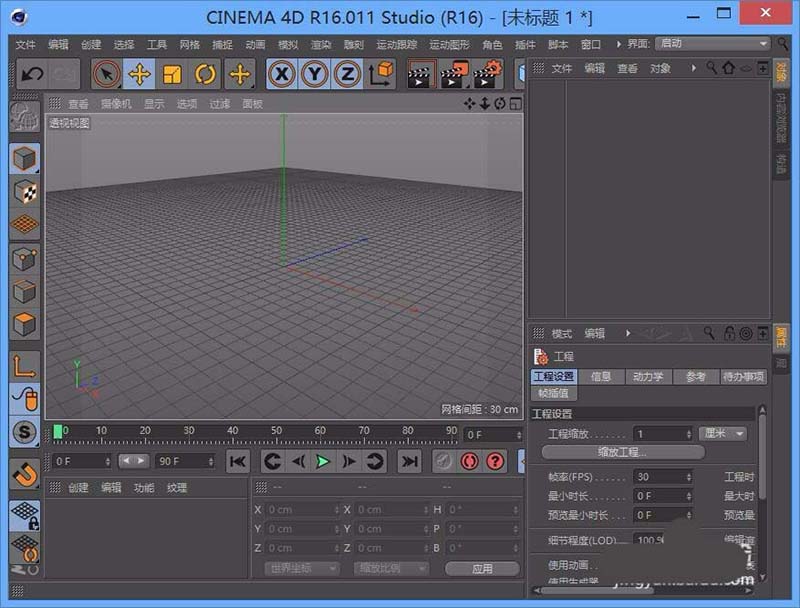Open the 文件 menu in menu bar
Viewport: 800px width, 608px height.
pos(26,45)
